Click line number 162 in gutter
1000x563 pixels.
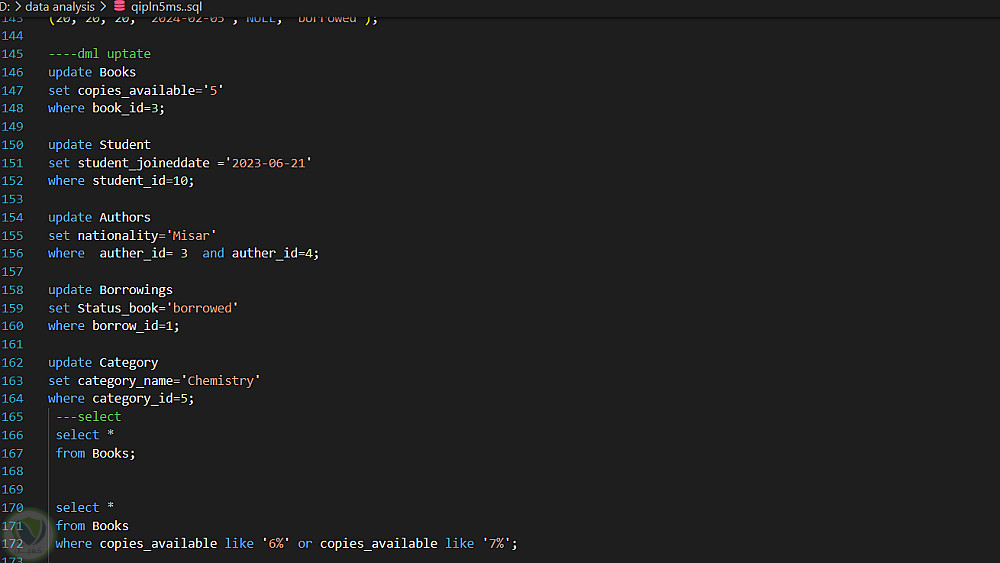[12, 362]
